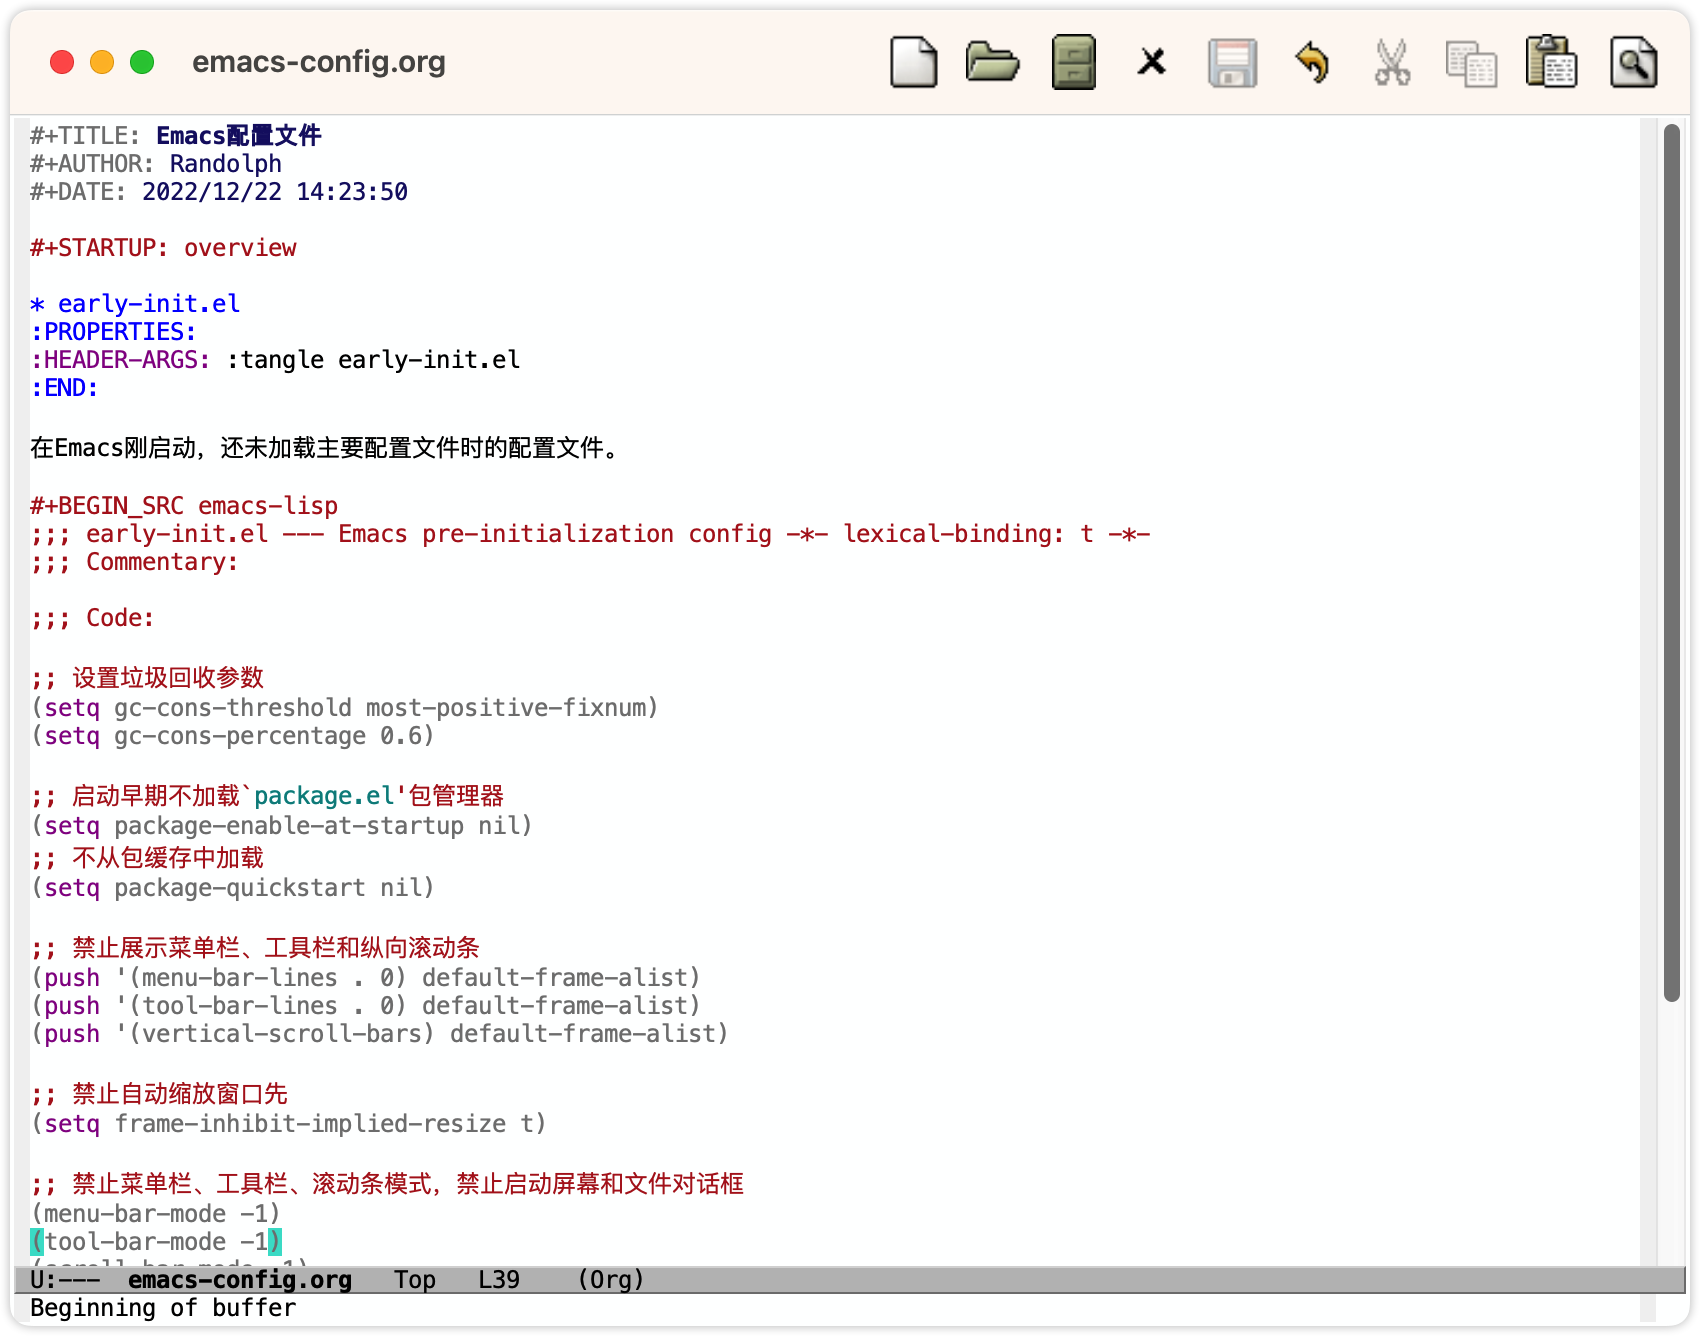This screenshot has width=1700, height=1336.
Task: Click the comment '不从包缓存中加载'
Action: [168, 858]
